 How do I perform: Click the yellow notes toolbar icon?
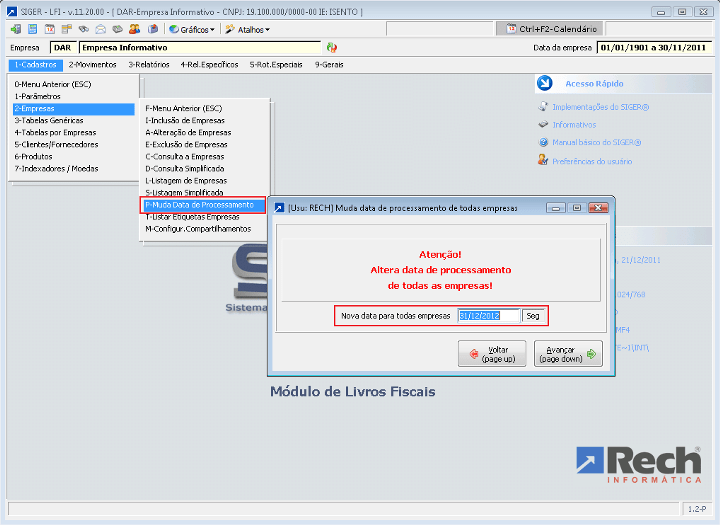click(67, 29)
